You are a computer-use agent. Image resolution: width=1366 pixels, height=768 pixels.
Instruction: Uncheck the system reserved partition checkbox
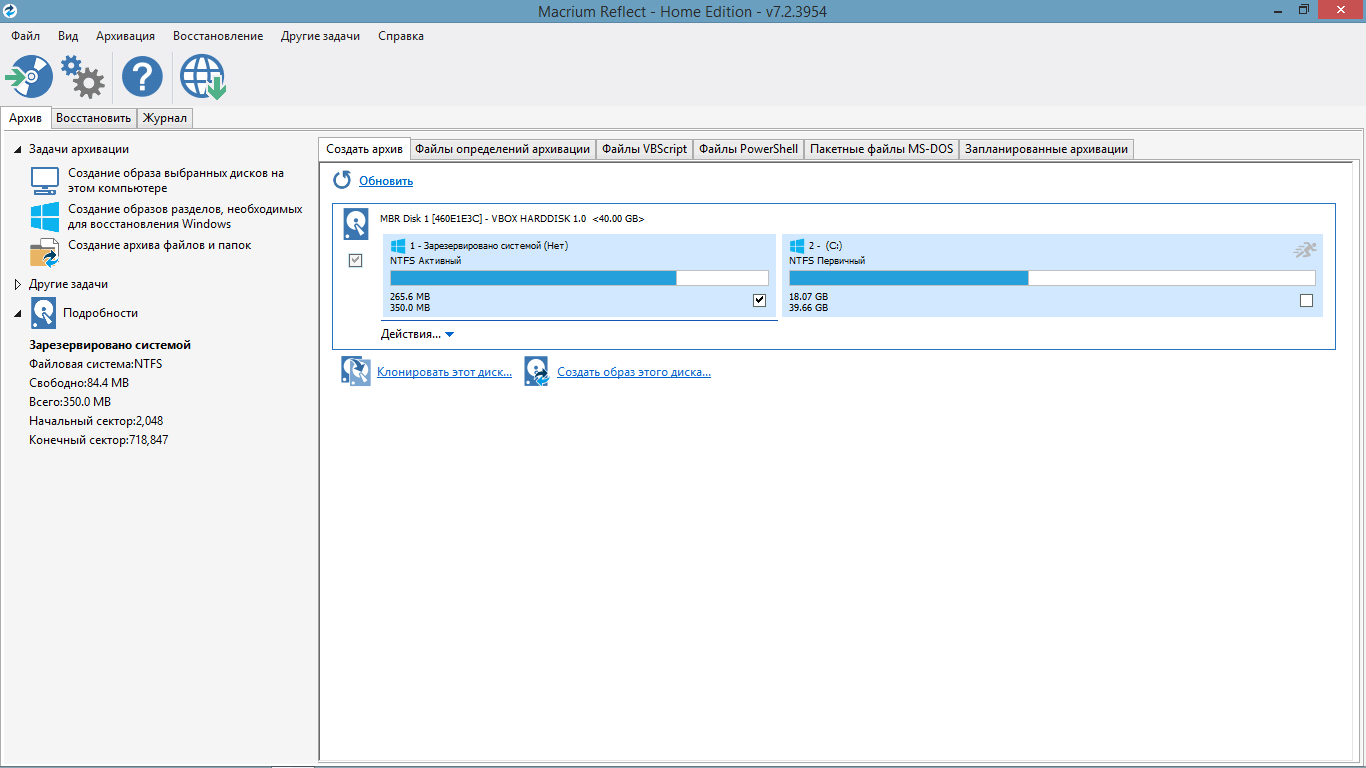point(759,300)
